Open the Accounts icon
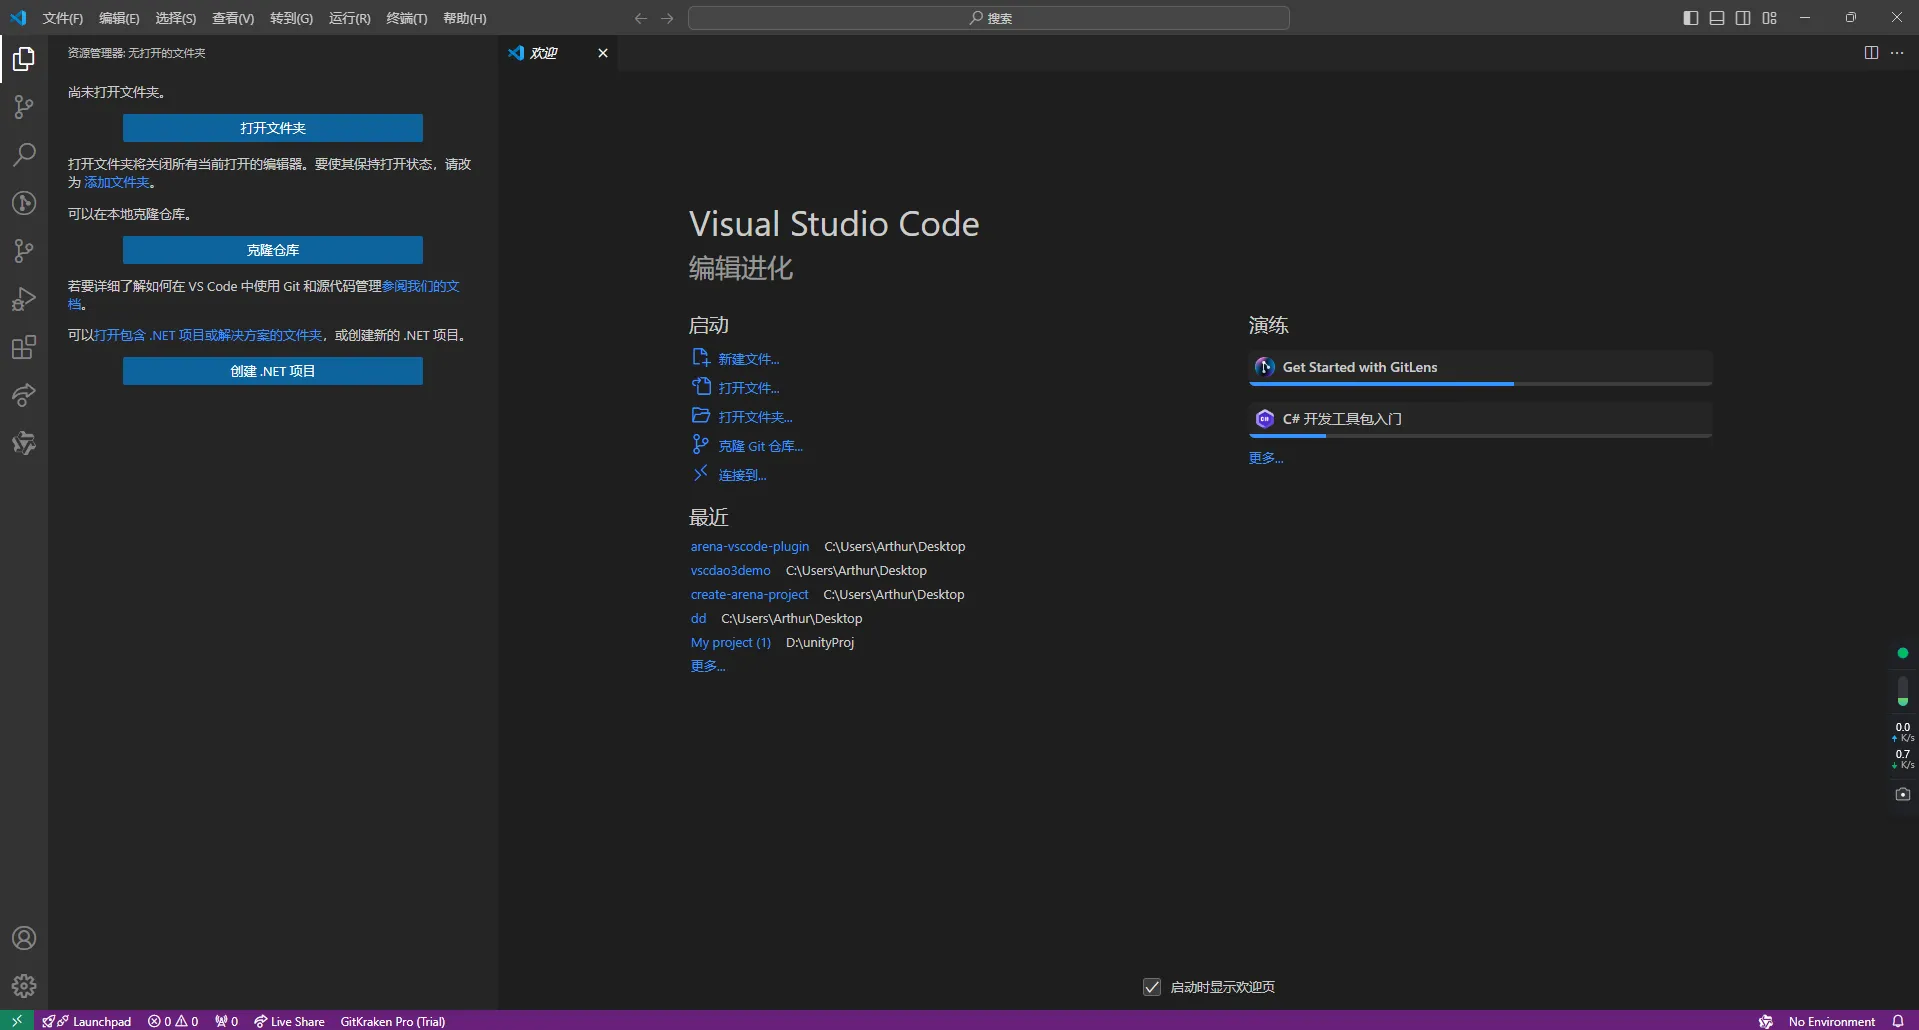The image size is (1919, 1030). click(24, 938)
